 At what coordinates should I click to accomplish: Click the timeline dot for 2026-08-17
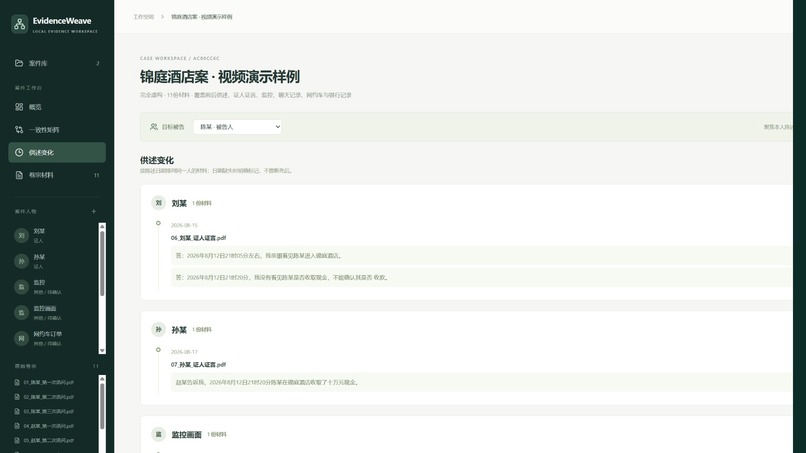158,350
